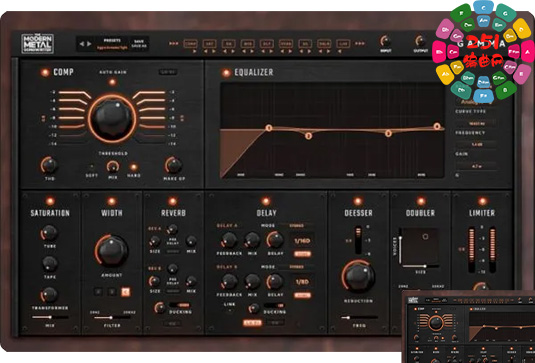Image resolution: width=535 pixels, height=363 pixels.
Task: Click the Rev A SIZE knob
Action: 155,241
